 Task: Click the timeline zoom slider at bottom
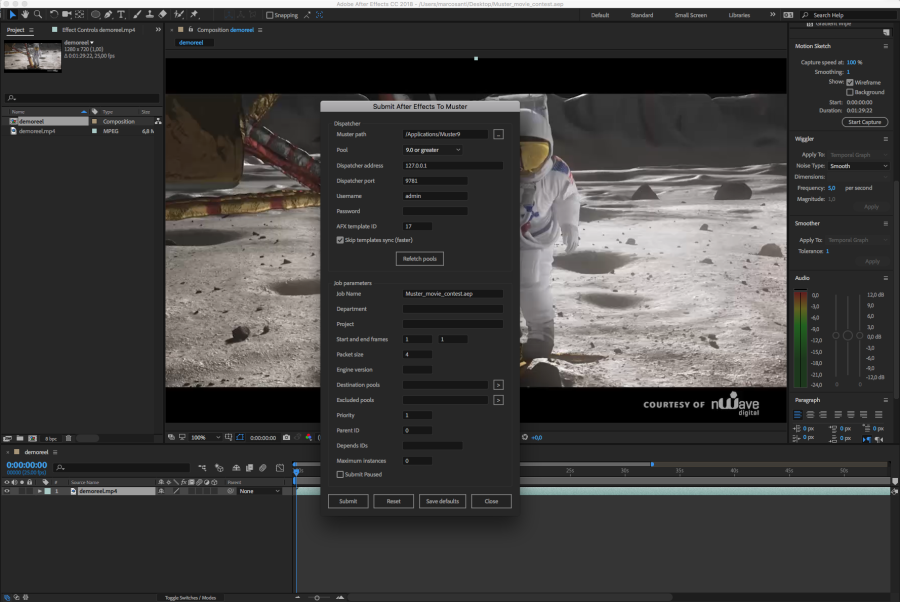coord(317,597)
